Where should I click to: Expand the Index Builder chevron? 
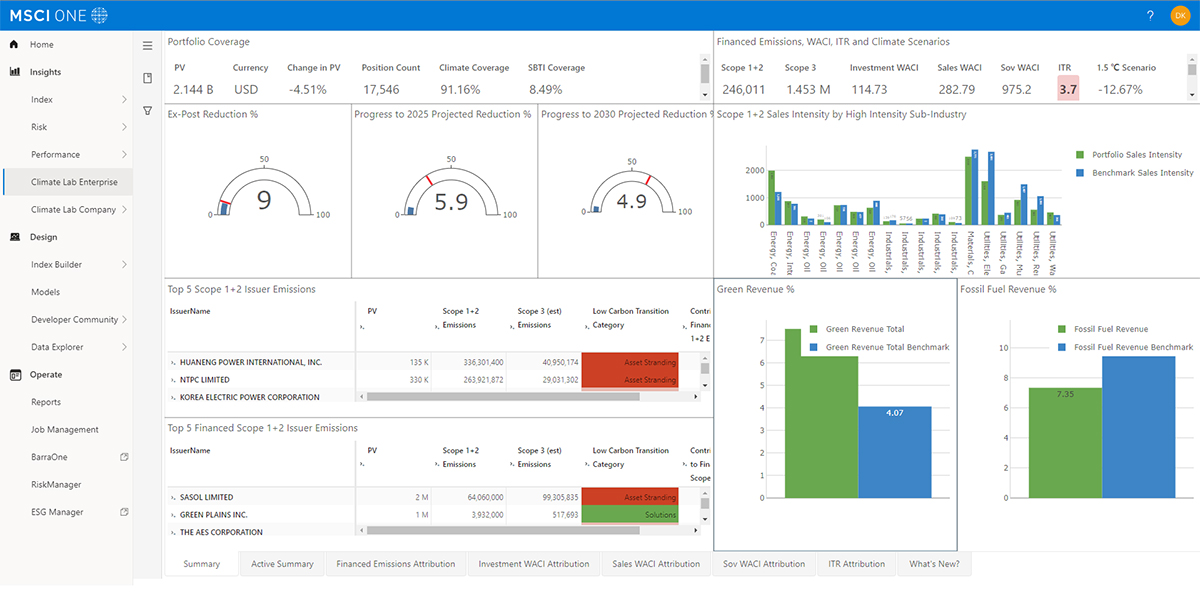coord(124,265)
